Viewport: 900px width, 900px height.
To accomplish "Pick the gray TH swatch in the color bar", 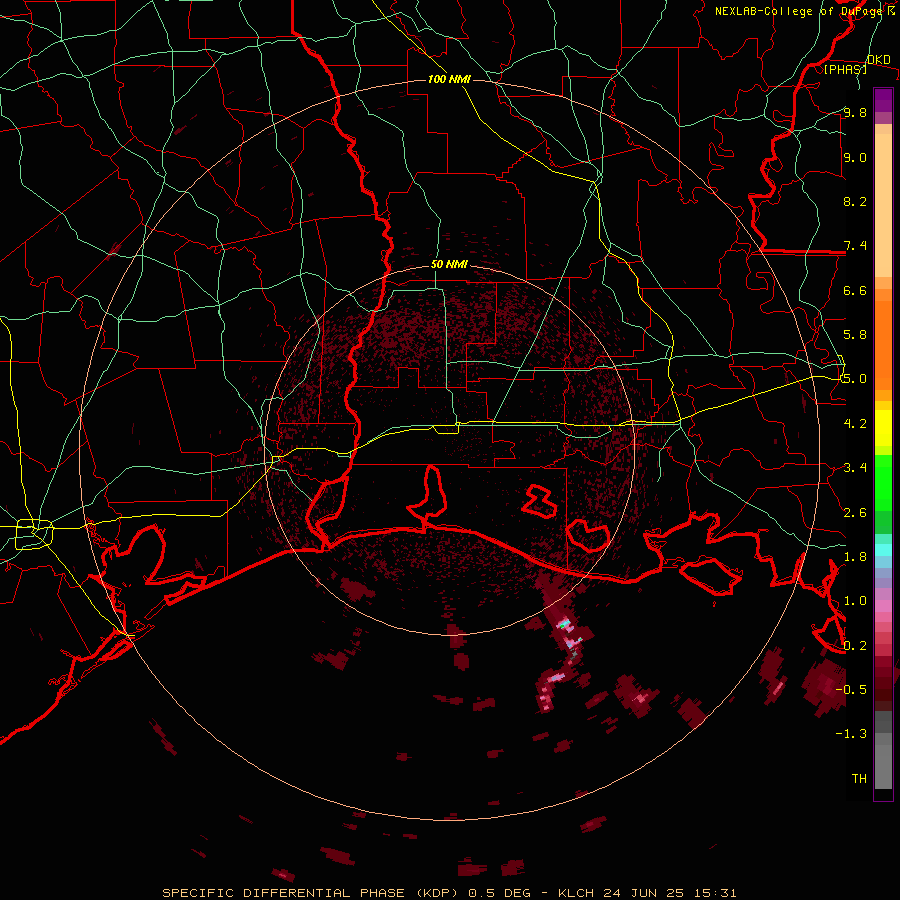I will [883, 767].
